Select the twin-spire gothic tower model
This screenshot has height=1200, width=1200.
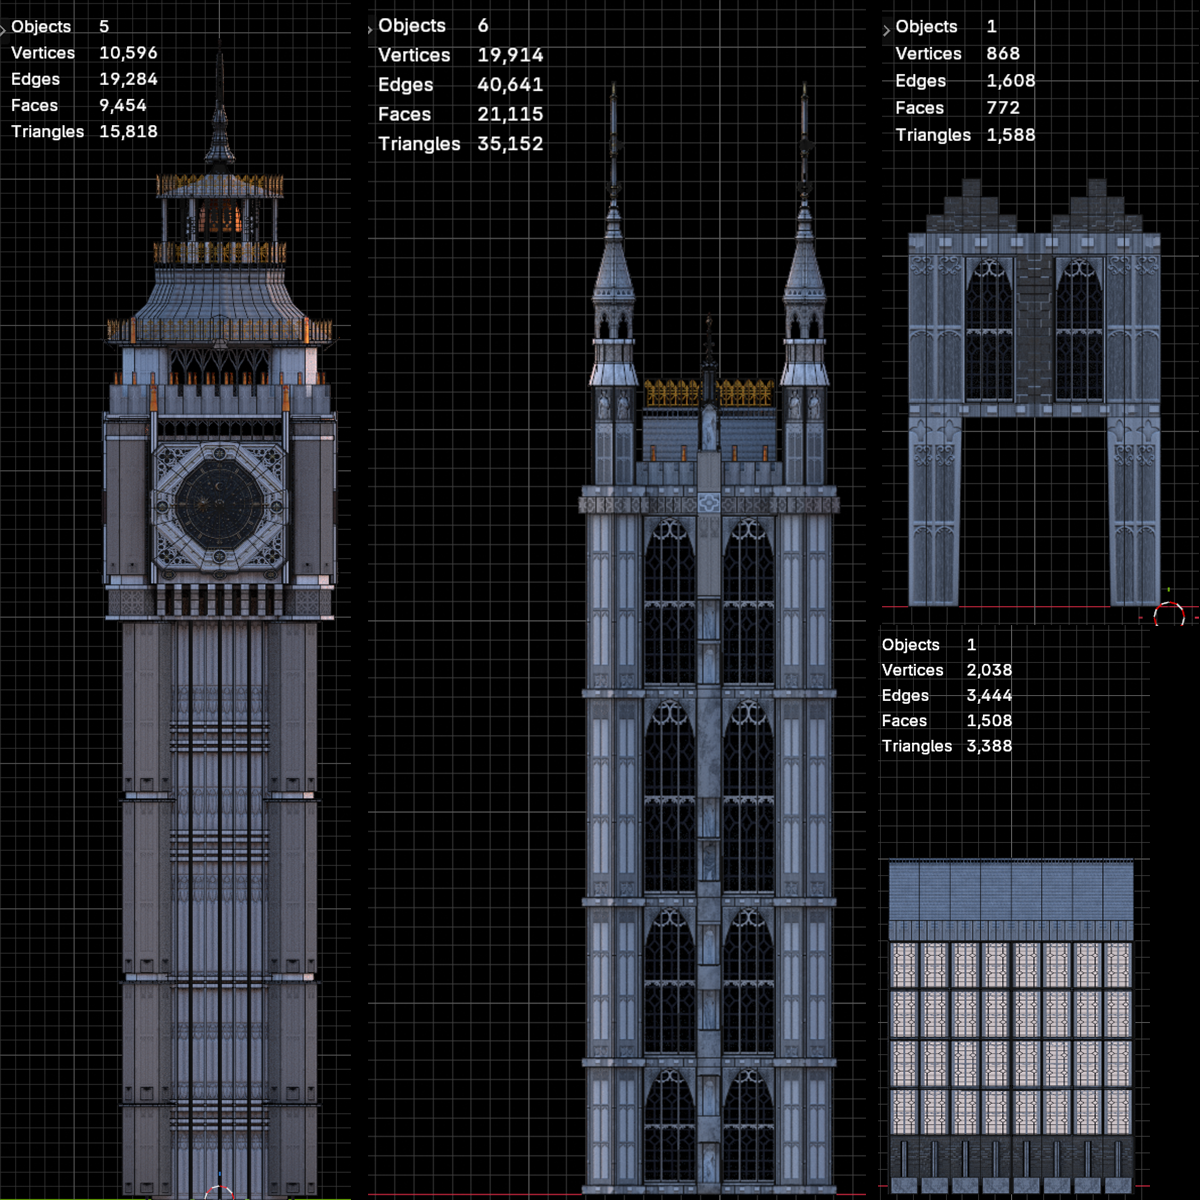pyautogui.click(x=708, y=640)
